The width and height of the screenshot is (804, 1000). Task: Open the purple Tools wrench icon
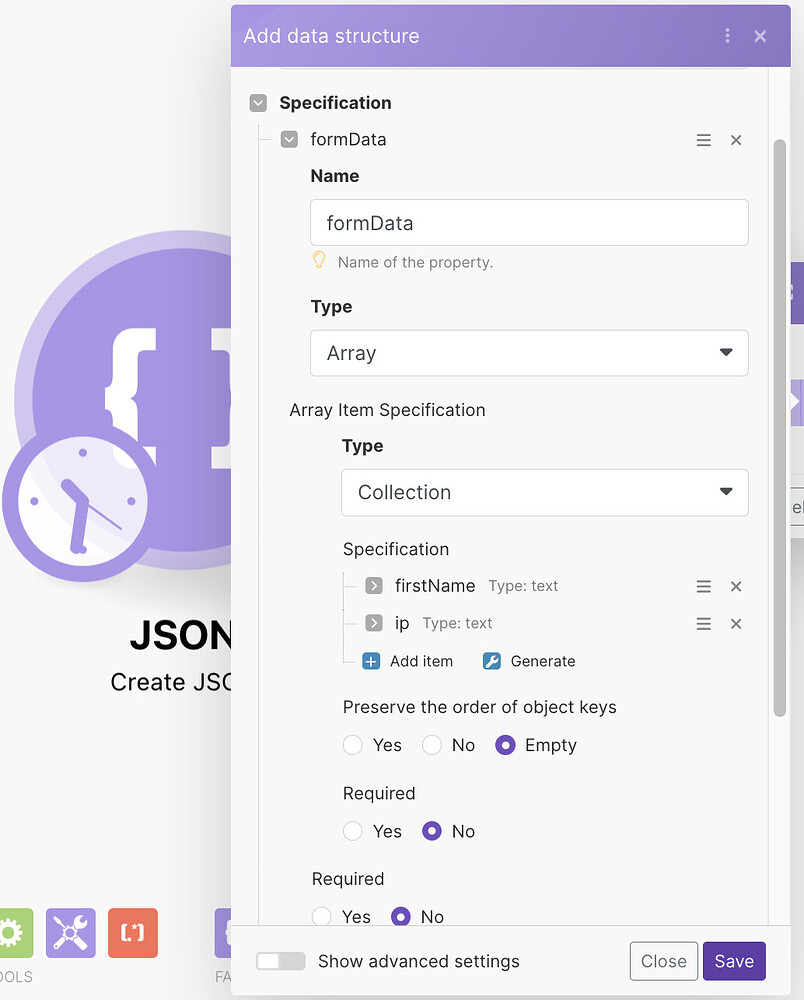click(x=71, y=932)
